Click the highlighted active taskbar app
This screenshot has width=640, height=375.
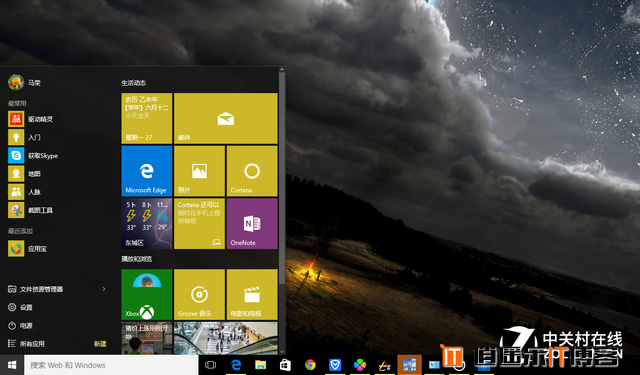point(409,365)
